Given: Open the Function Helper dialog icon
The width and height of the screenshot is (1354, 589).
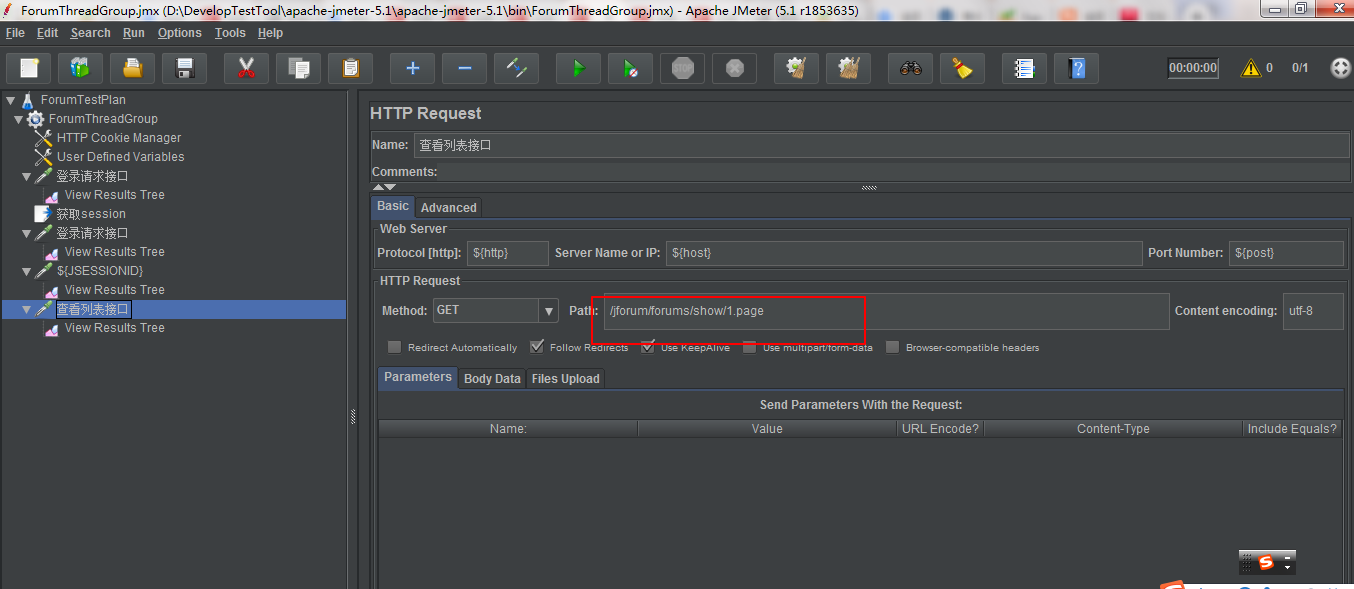Looking at the screenshot, I should tap(1024, 68).
